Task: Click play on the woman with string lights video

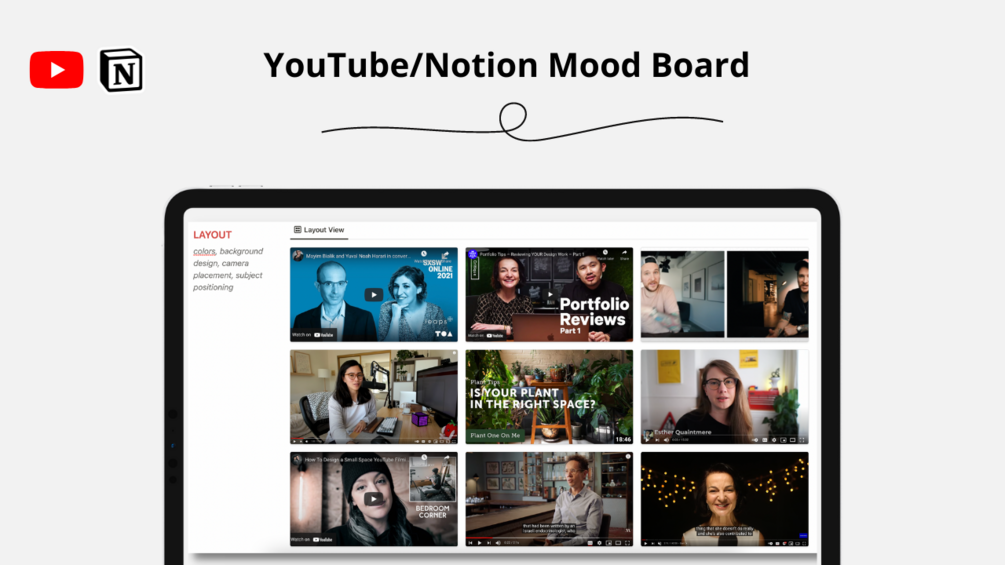Action: coord(645,543)
